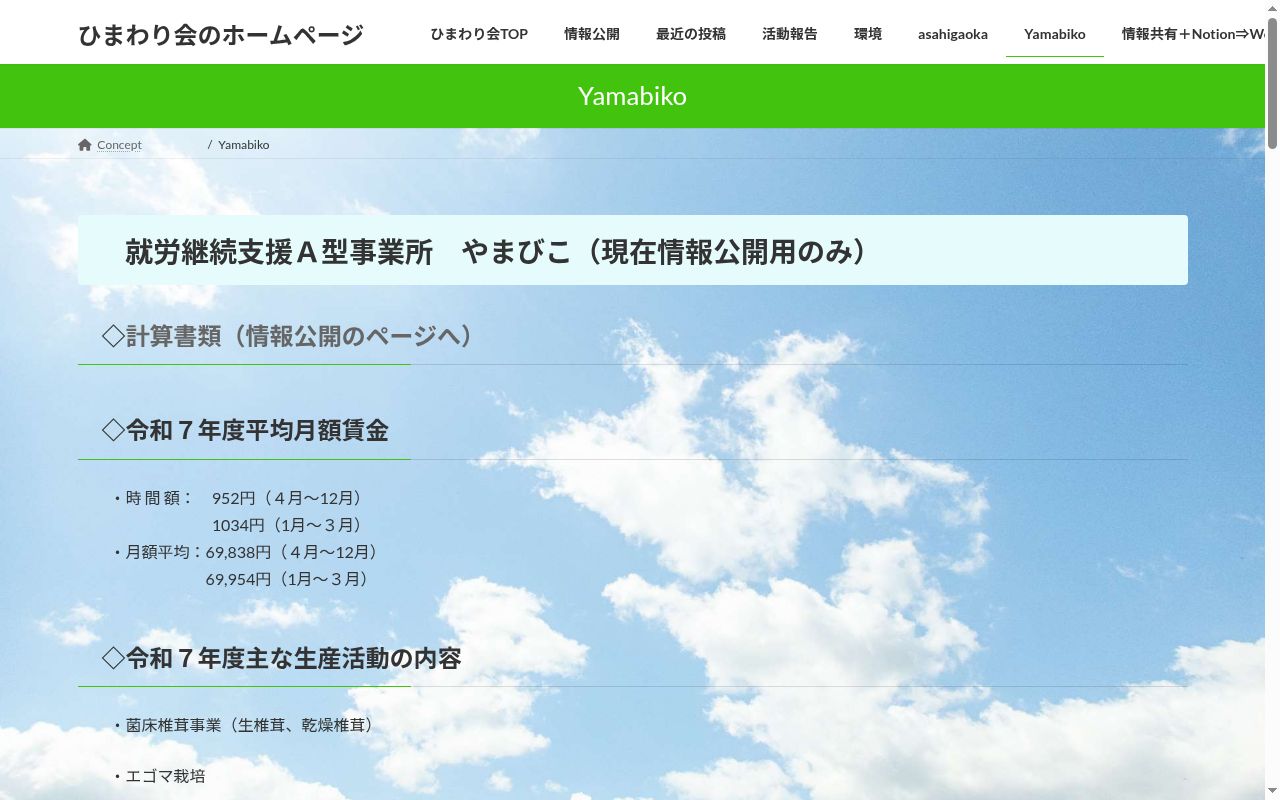Click the text 69,954円（1月～３月）

coord(289,579)
